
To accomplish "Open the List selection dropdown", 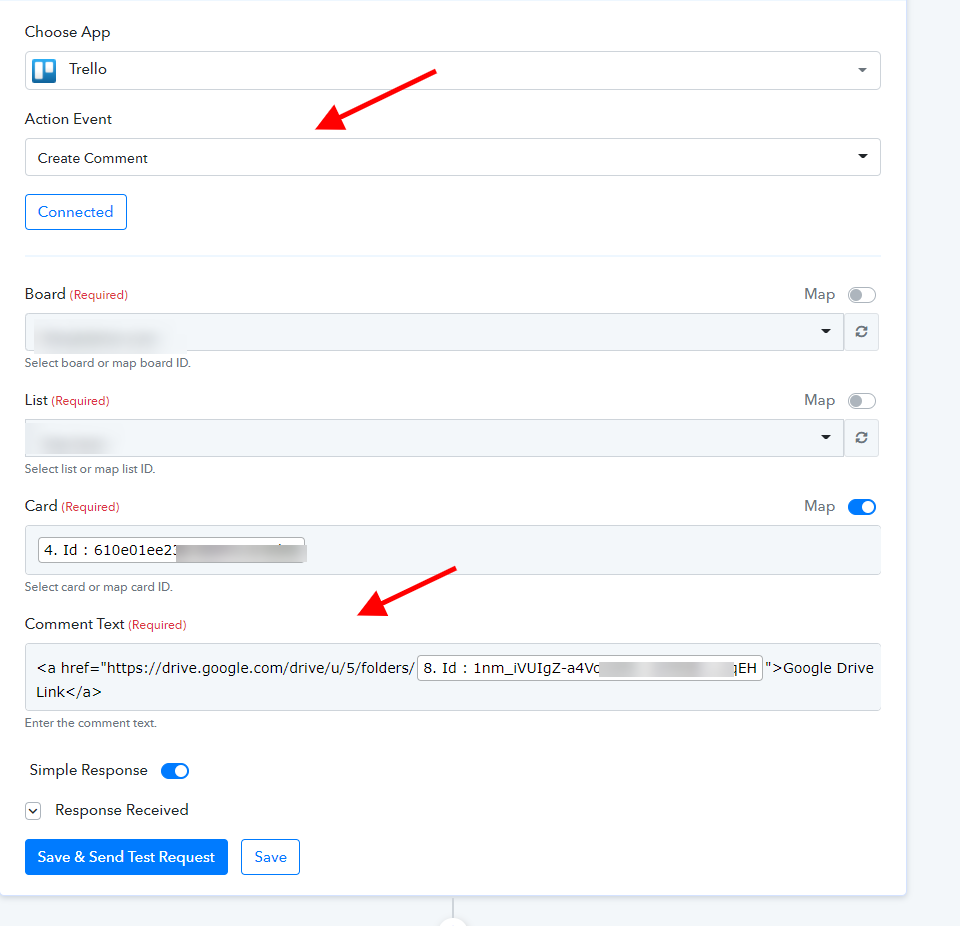I will [x=434, y=438].
